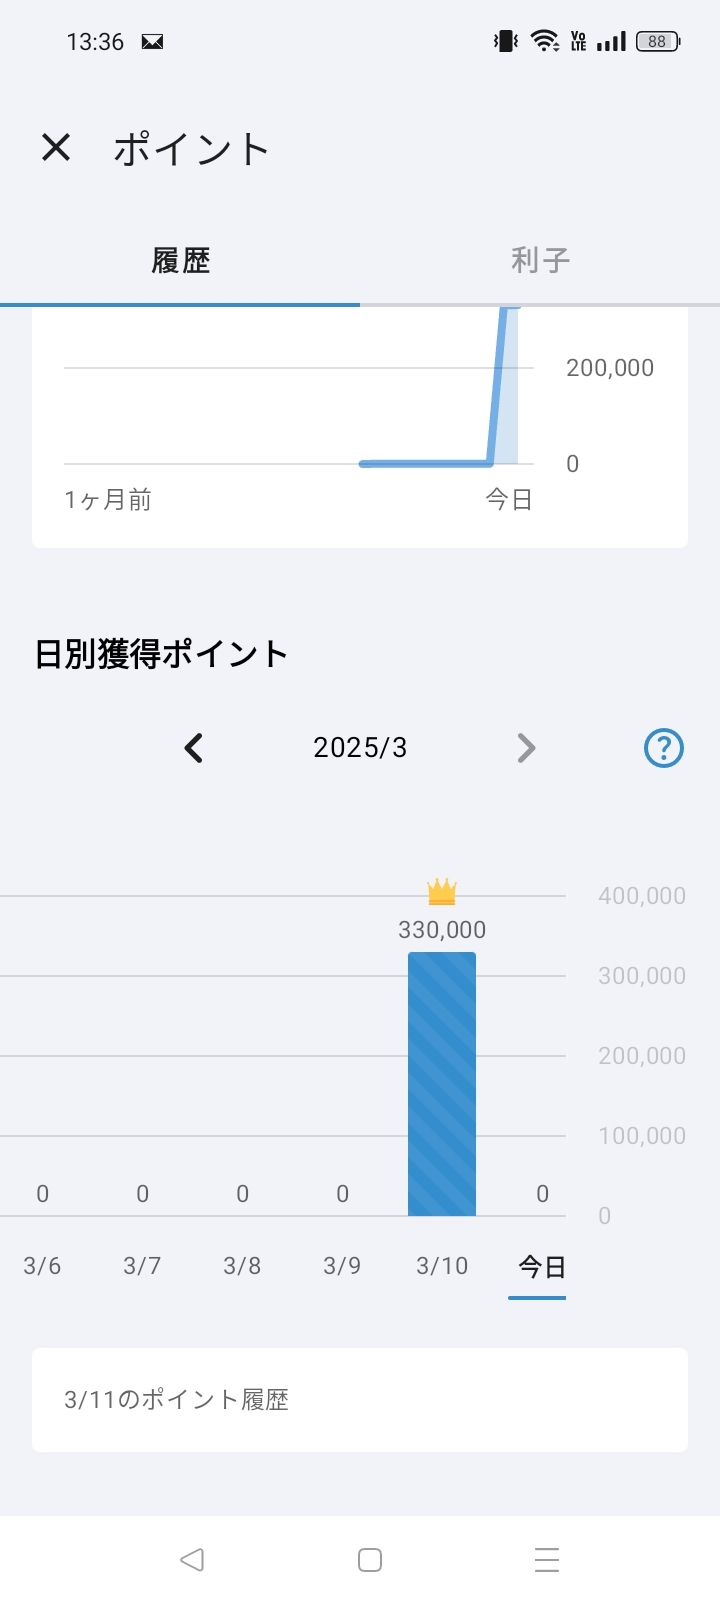Screen dimensions: 720x1604
Task: Select the 3/10 date label
Action: point(442,1266)
